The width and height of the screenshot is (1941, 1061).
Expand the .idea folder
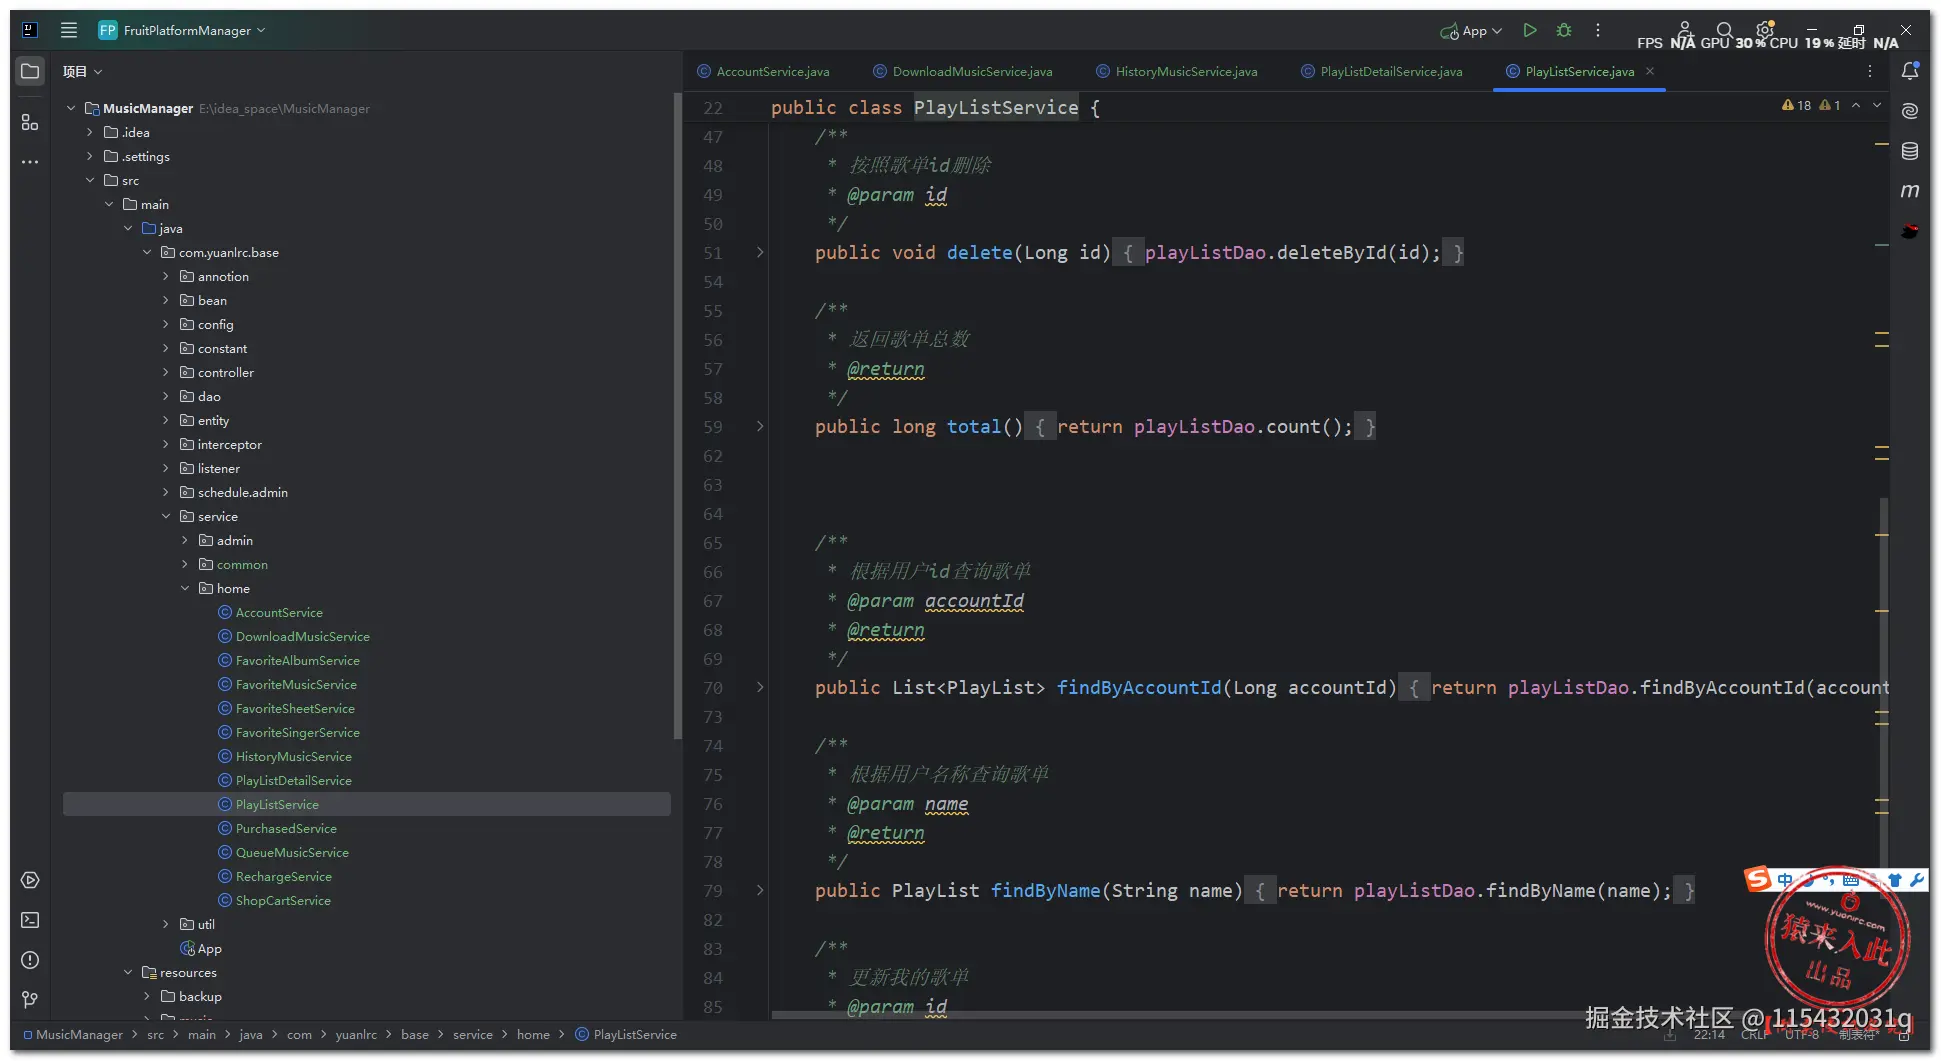[x=90, y=132]
